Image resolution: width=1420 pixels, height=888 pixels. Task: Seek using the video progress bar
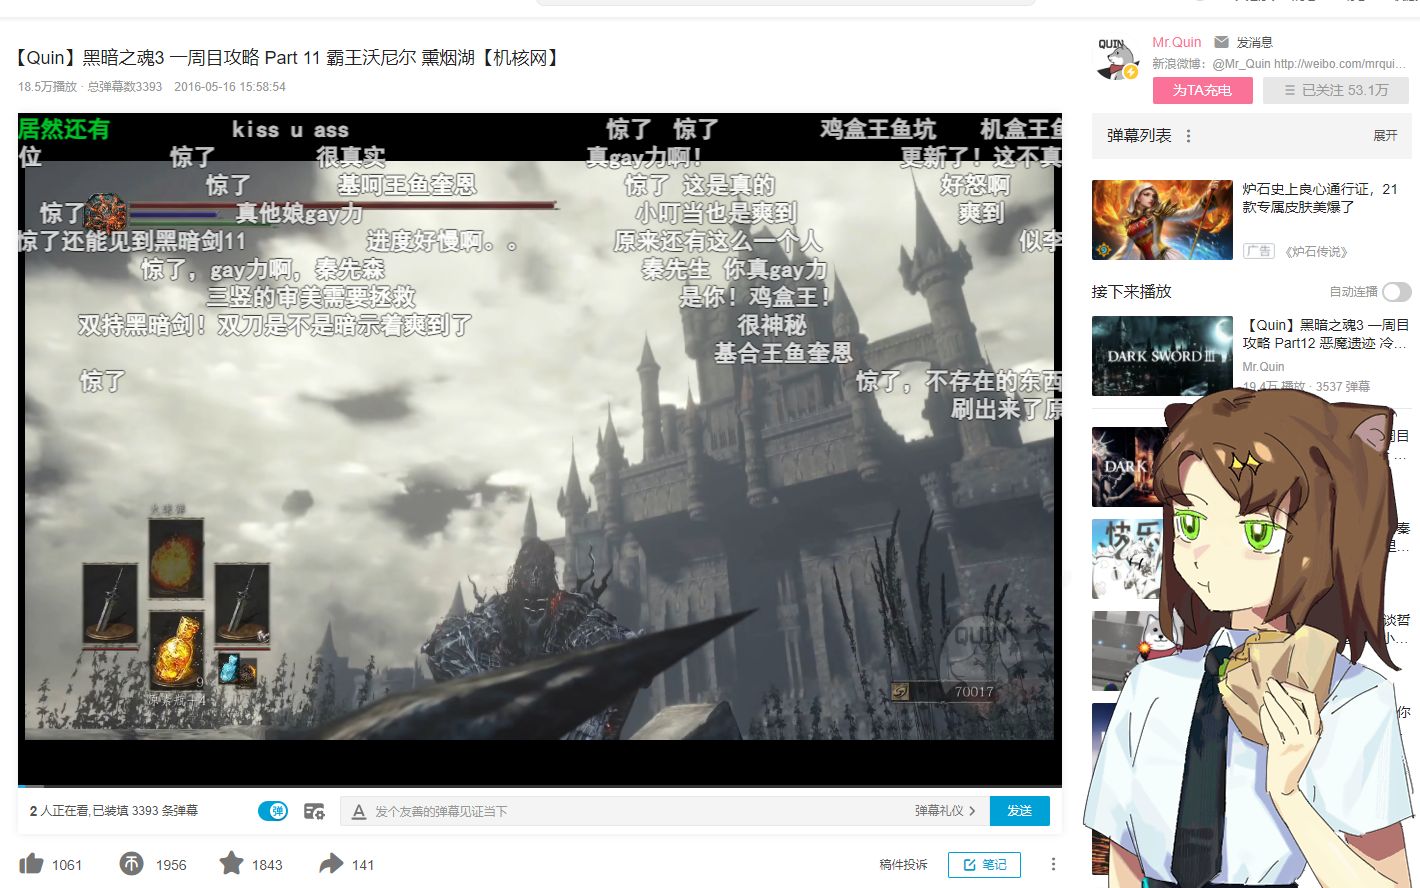click(540, 787)
